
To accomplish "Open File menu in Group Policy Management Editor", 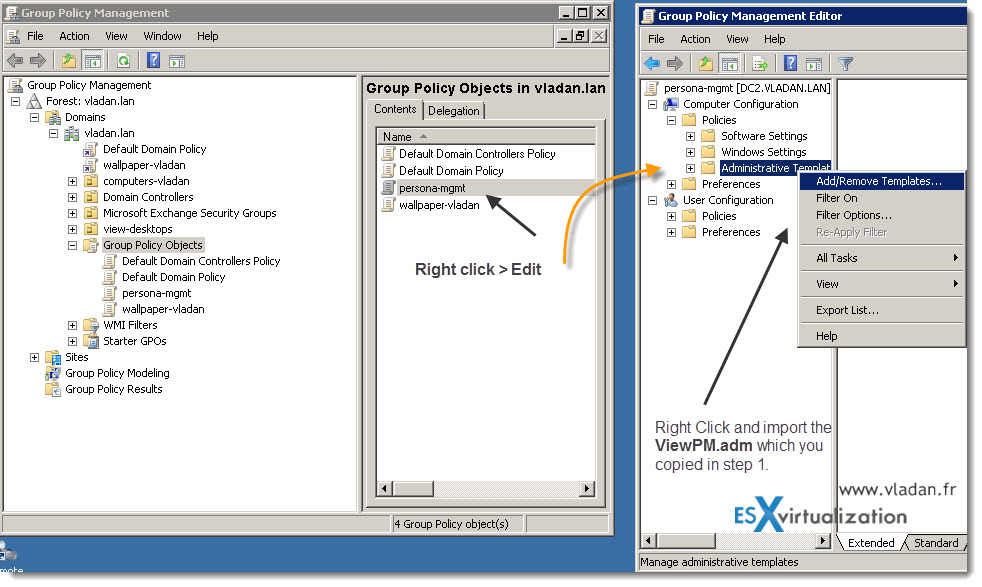I will point(656,39).
